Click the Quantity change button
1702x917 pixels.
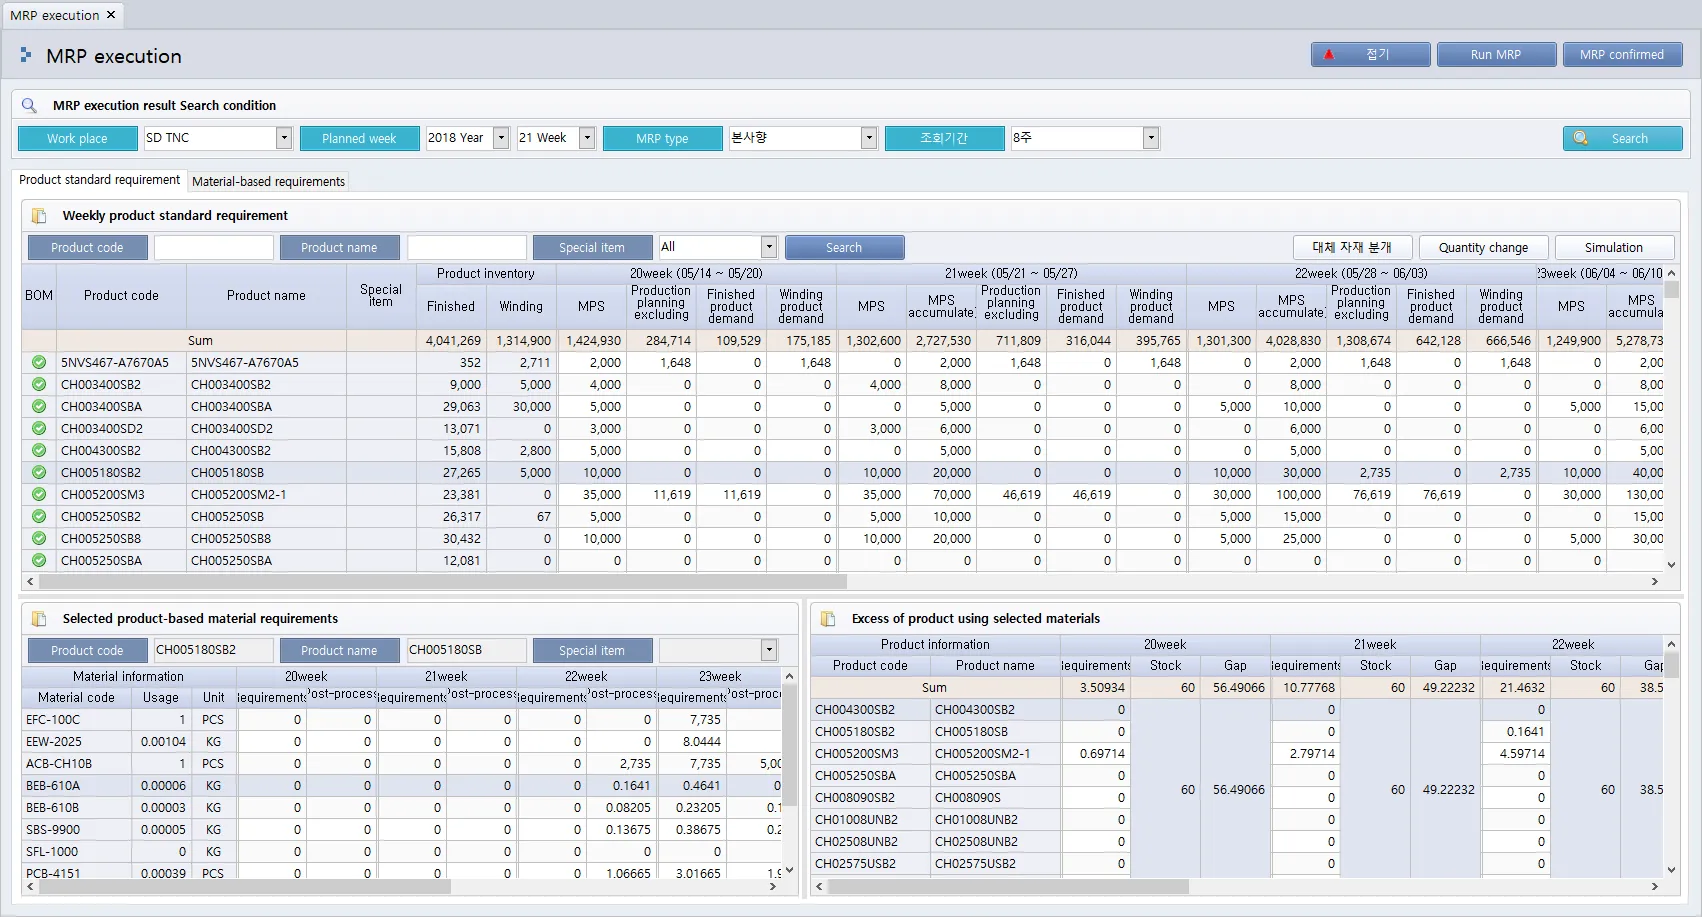pos(1483,247)
